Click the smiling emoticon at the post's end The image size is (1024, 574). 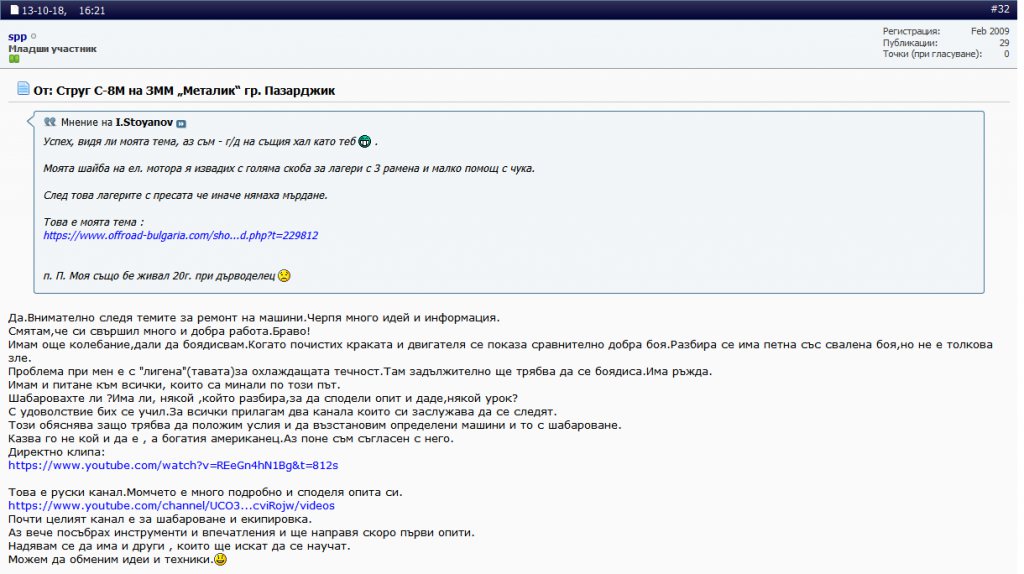click(221, 559)
